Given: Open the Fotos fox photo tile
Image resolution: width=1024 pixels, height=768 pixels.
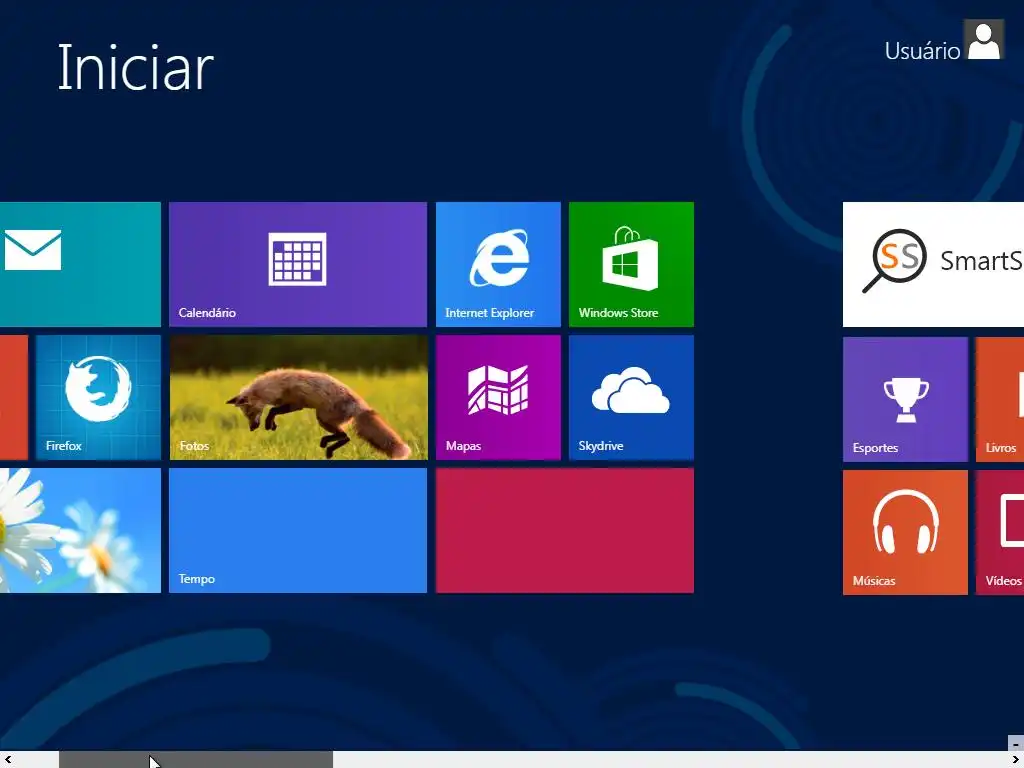Looking at the screenshot, I should coord(298,398).
